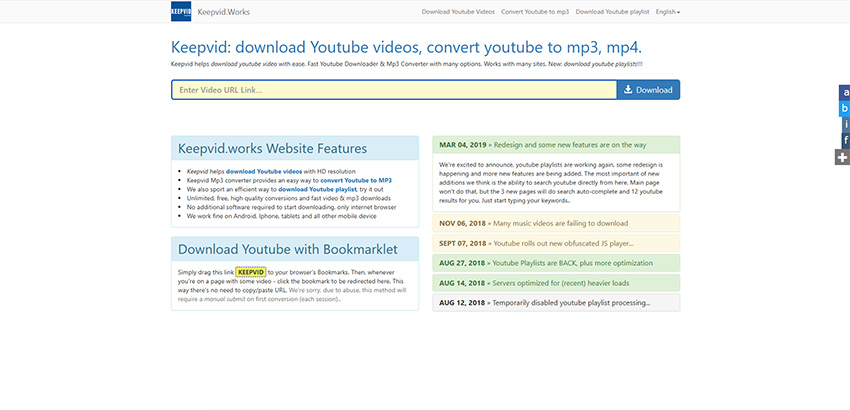Click the 'i' share icon on sidebar

tap(844, 124)
